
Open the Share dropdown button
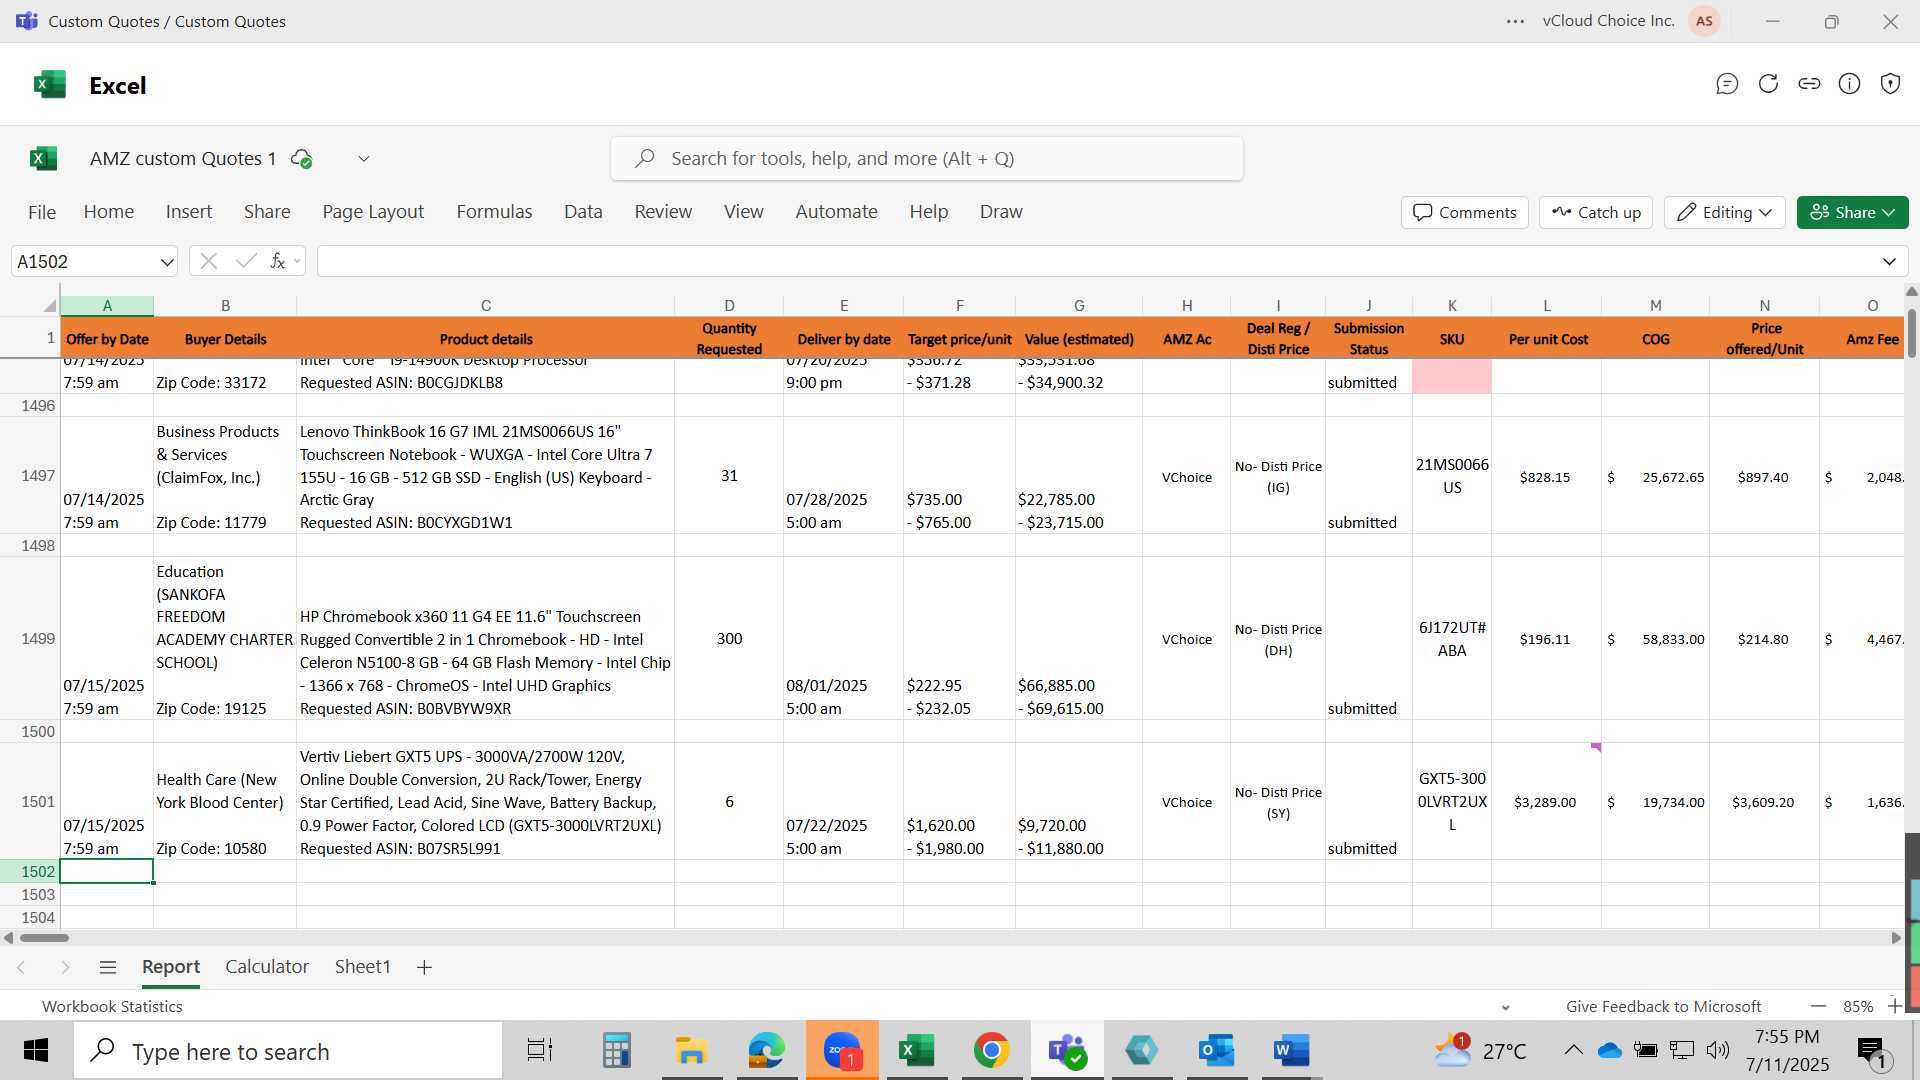(1852, 212)
